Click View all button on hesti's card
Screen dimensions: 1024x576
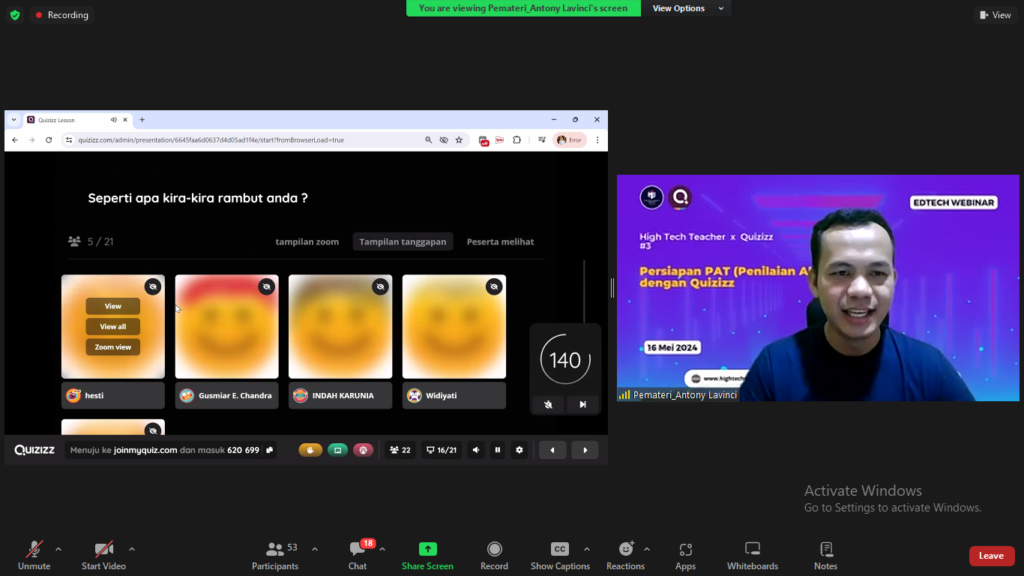tap(113, 327)
